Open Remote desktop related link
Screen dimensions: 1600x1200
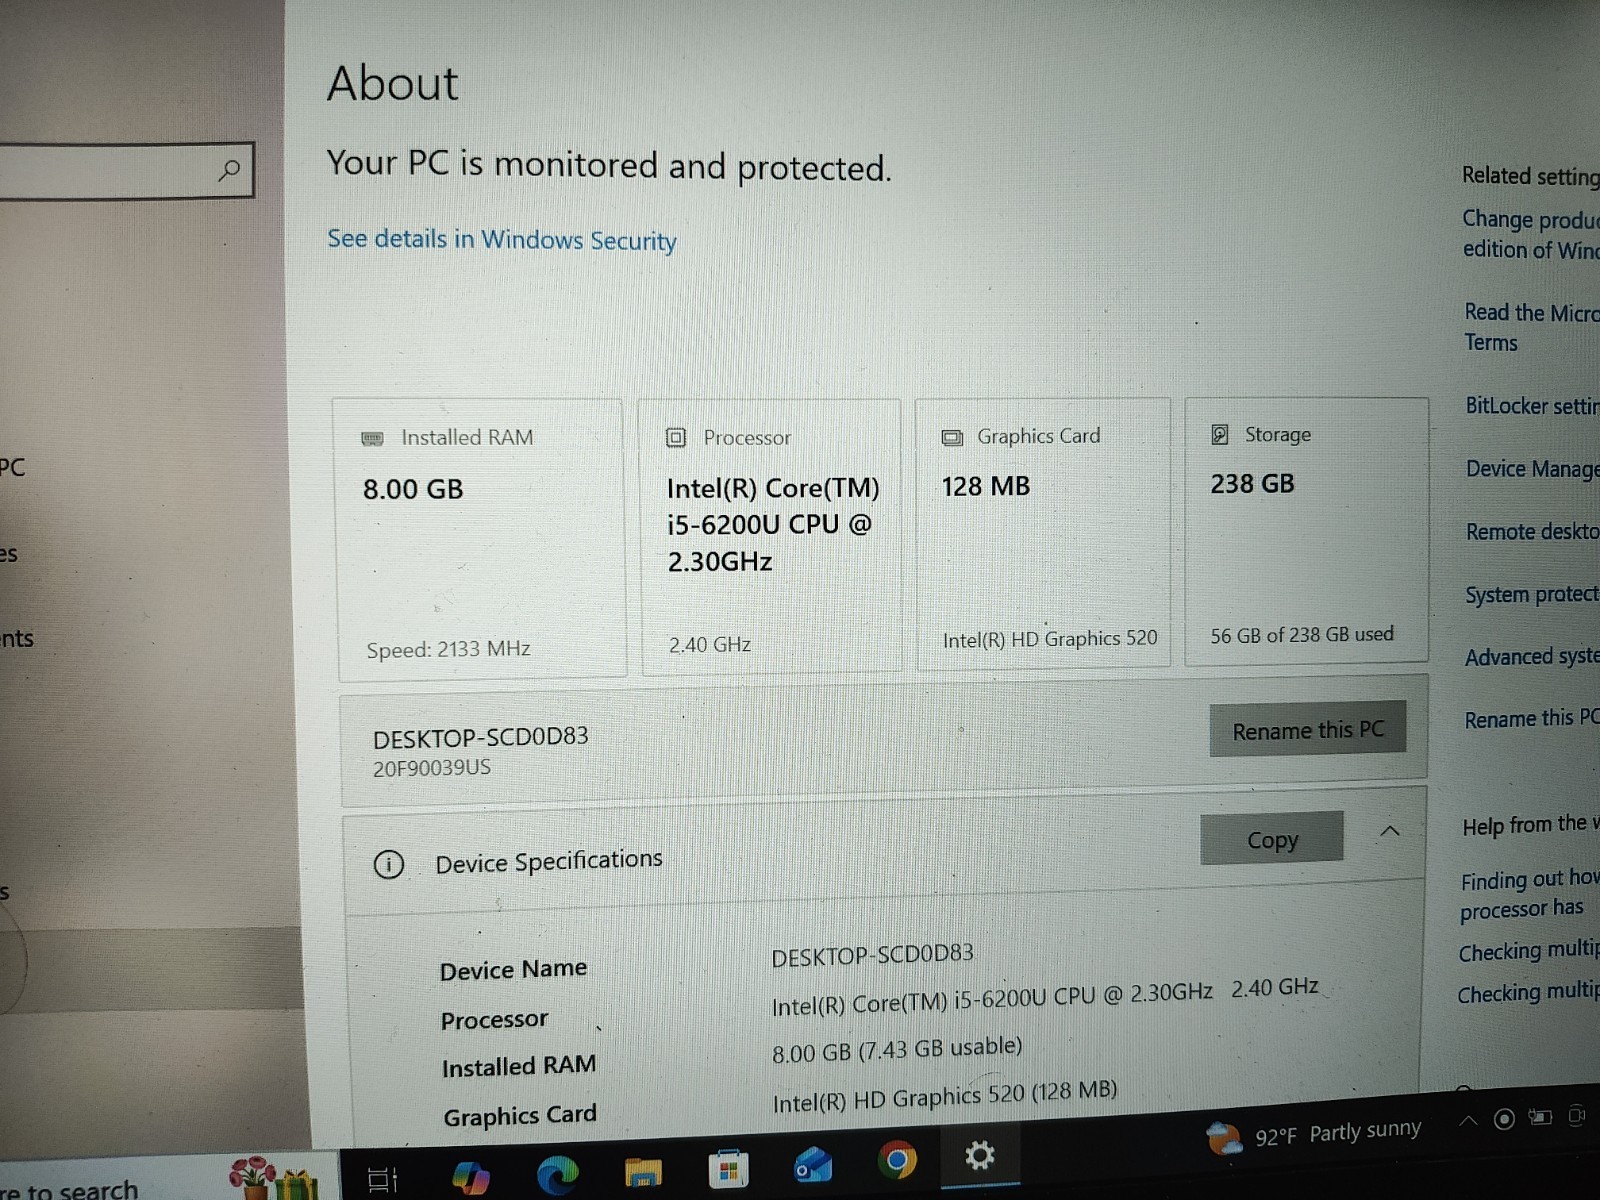tap(1533, 532)
